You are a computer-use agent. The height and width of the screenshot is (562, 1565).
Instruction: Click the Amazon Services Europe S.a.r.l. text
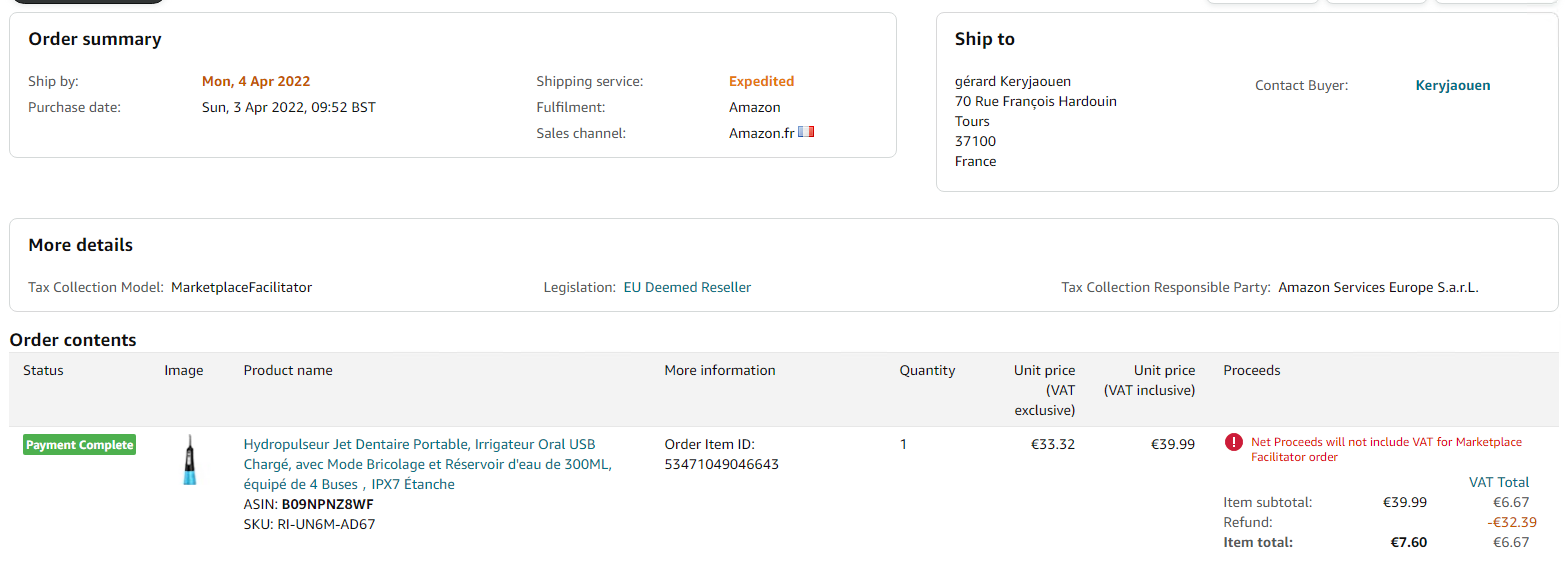[1378, 287]
